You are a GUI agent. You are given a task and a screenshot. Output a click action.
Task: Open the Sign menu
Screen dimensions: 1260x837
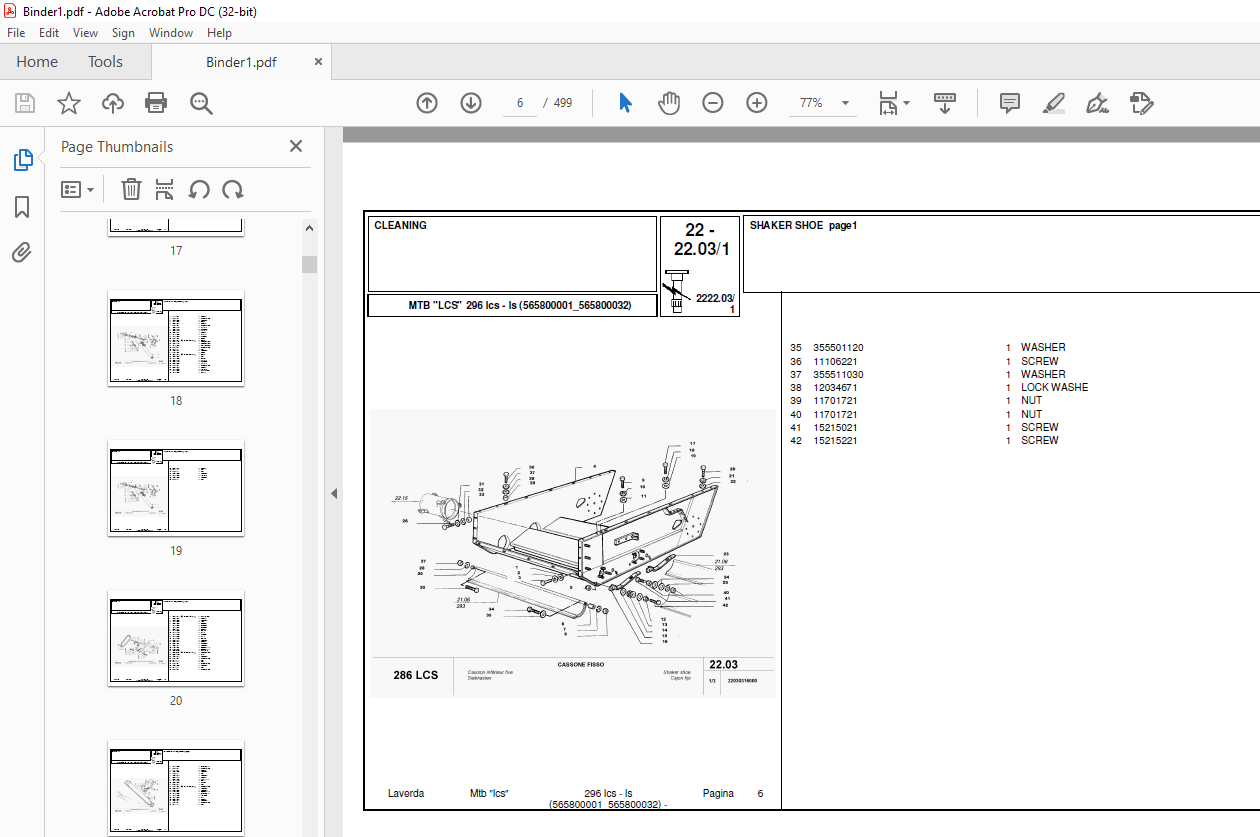[x=123, y=32]
